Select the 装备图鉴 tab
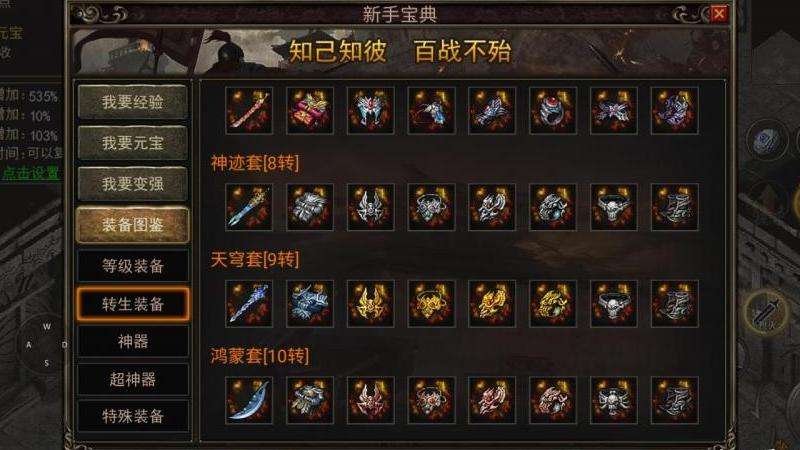The image size is (800, 450). tap(133, 224)
